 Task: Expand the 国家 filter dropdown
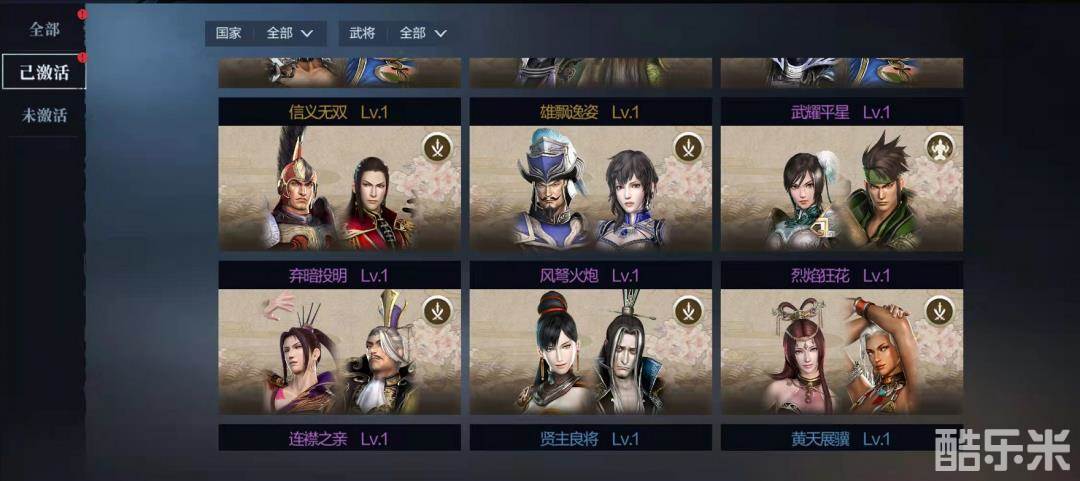pyautogui.click(x=265, y=33)
